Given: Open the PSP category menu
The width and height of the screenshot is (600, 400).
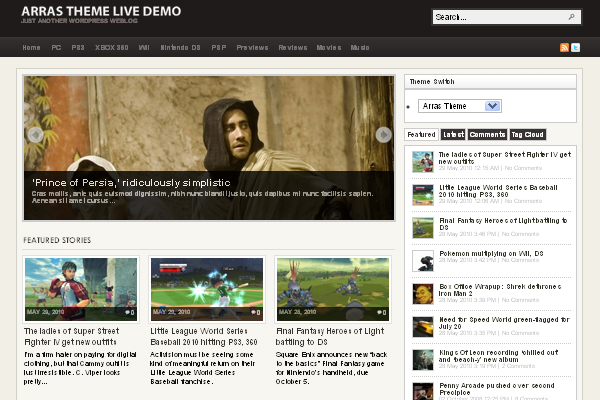Looking at the screenshot, I should click(219, 47).
